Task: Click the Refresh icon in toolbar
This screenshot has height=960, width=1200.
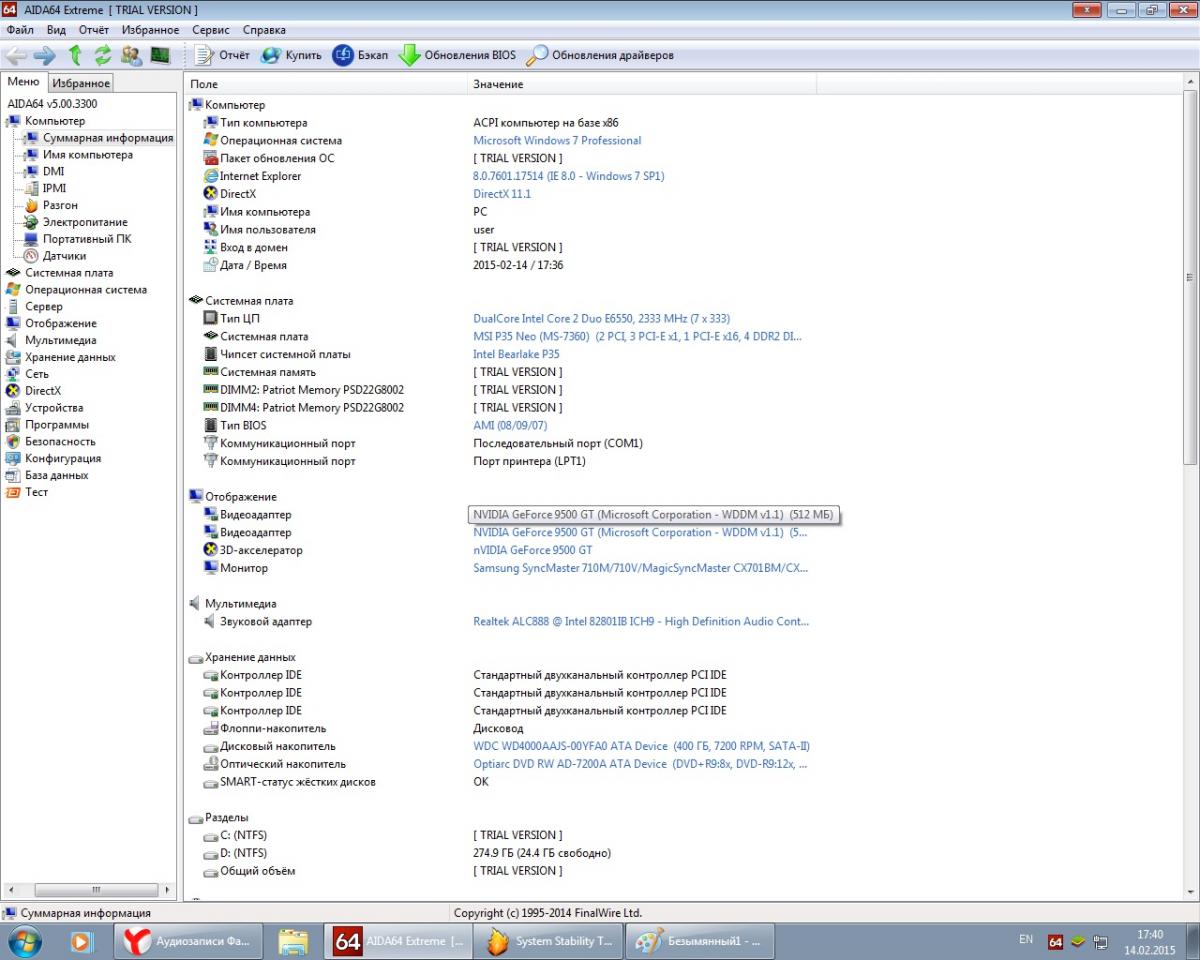Action: pos(102,55)
